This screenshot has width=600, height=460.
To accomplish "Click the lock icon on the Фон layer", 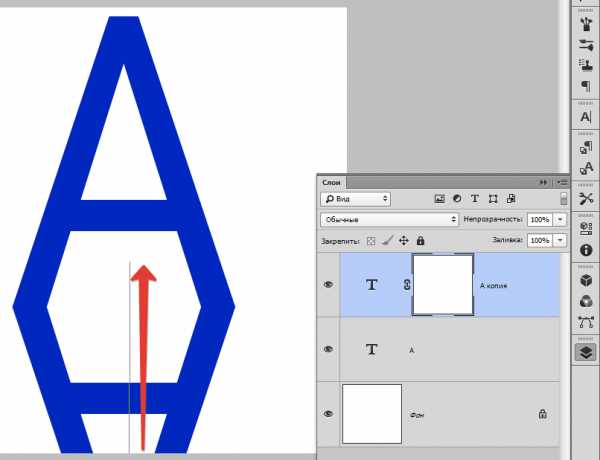I will pyautogui.click(x=542, y=414).
